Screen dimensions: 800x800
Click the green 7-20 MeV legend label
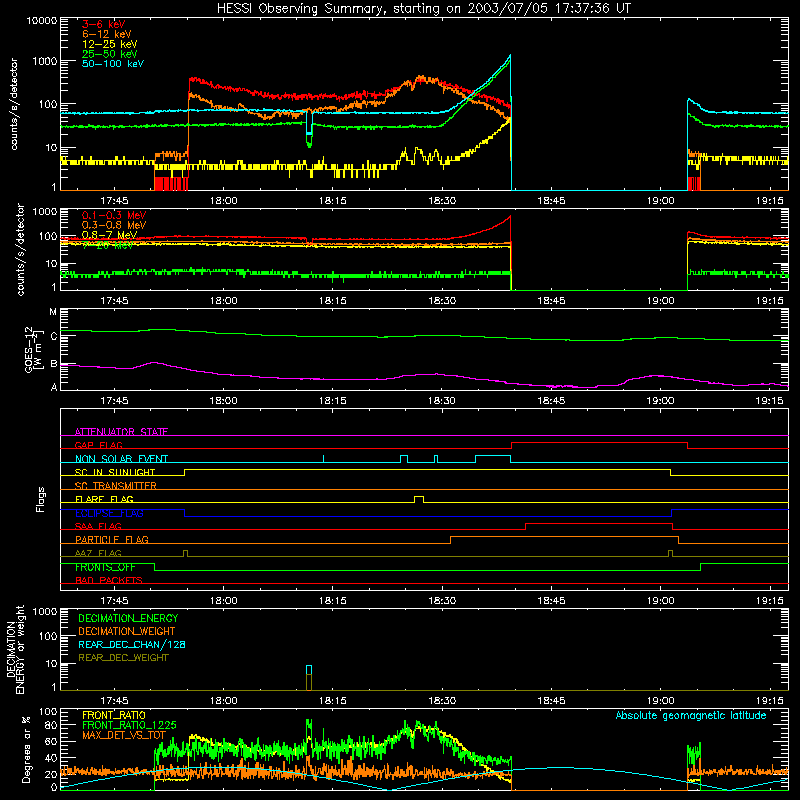(108, 245)
